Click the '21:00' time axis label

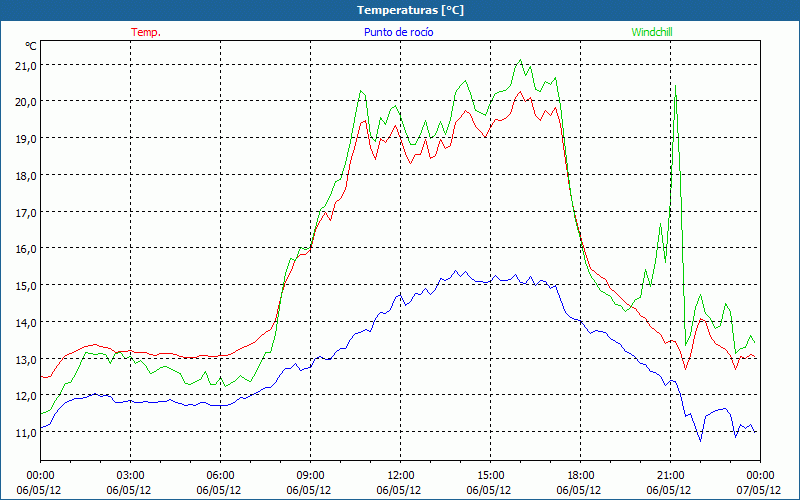tap(670, 476)
